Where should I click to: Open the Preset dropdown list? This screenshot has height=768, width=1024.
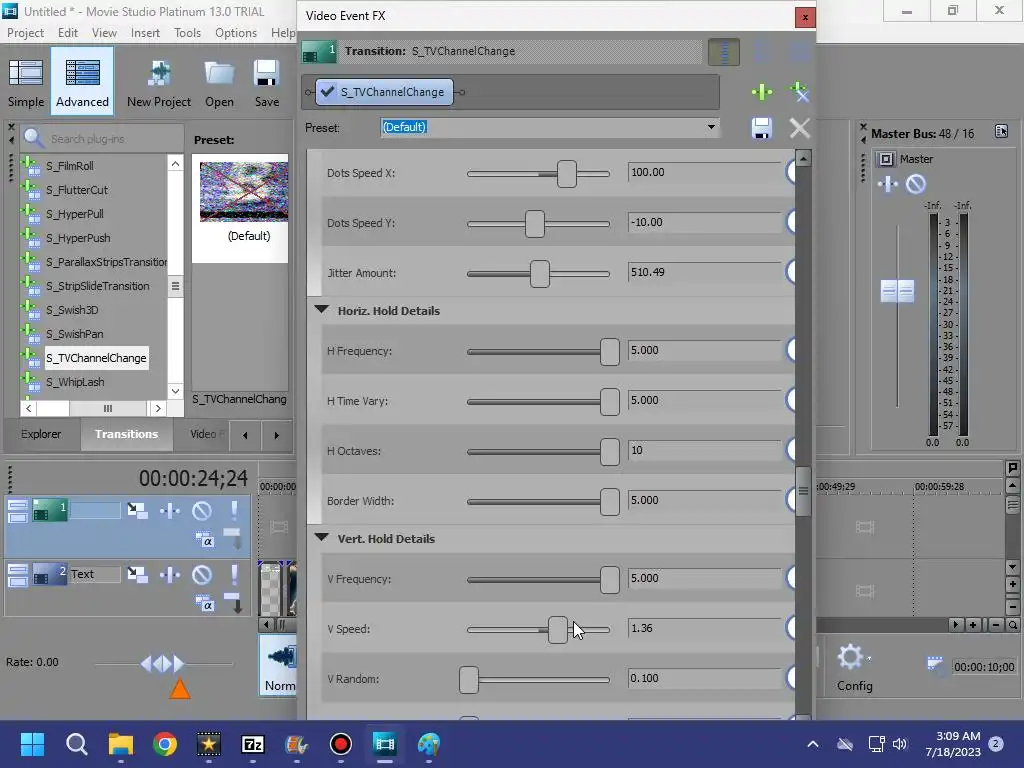coord(711,127)
